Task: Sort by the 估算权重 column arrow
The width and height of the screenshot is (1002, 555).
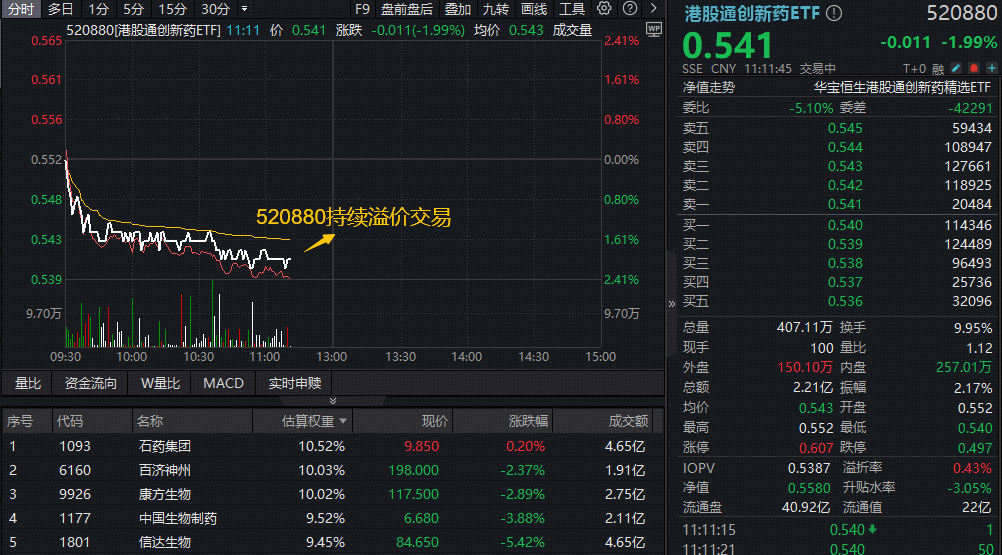Action: point(345,421)
